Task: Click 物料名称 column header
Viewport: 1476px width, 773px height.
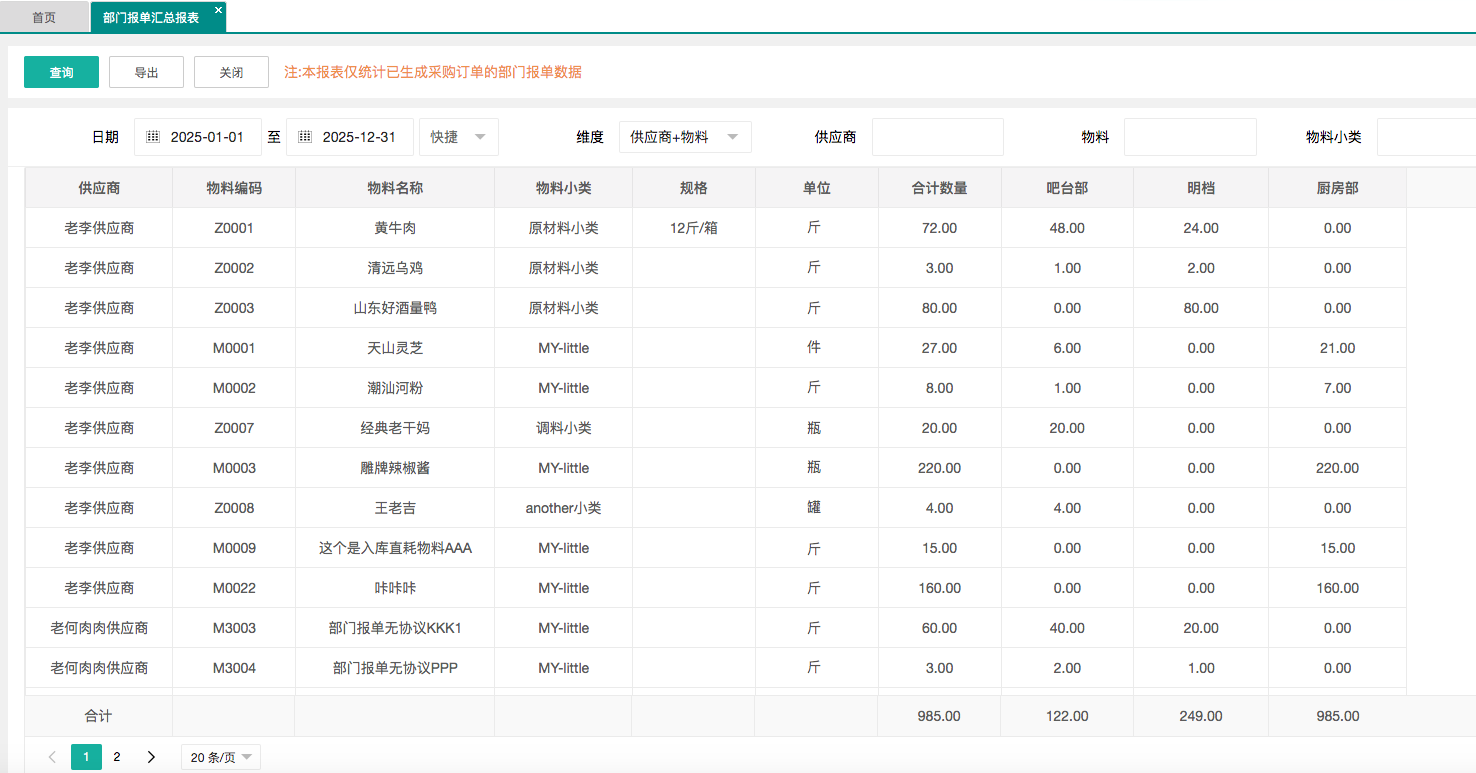Action: (x=395, y=188)
